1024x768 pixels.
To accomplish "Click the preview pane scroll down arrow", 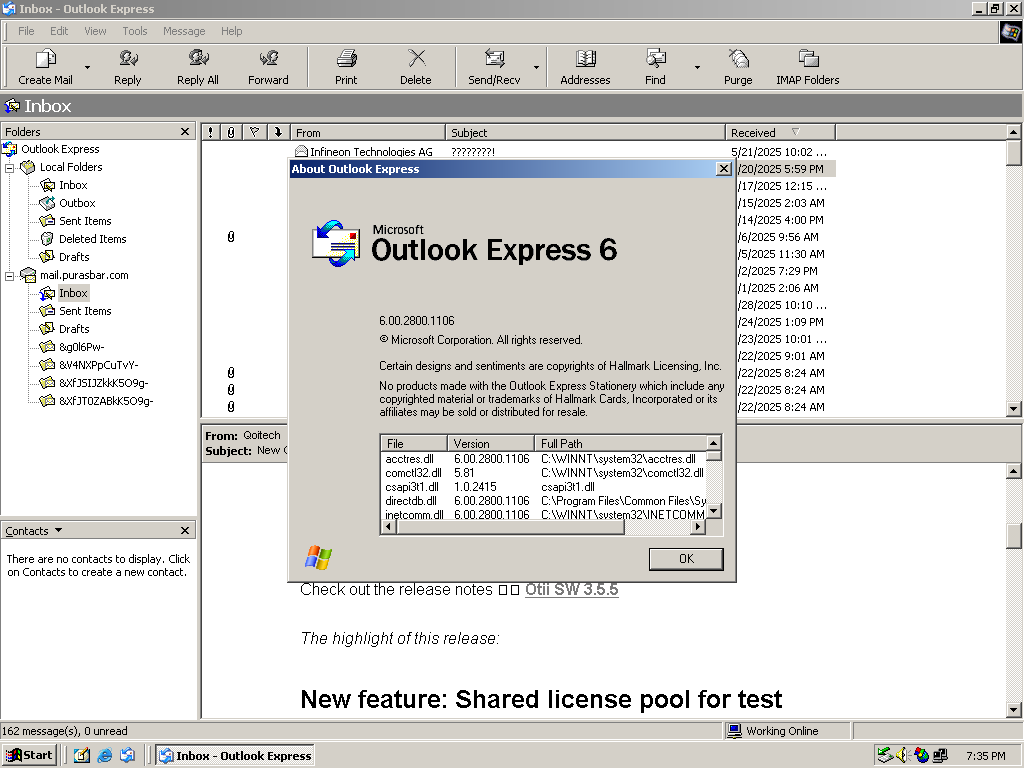I will [1014, 710].
